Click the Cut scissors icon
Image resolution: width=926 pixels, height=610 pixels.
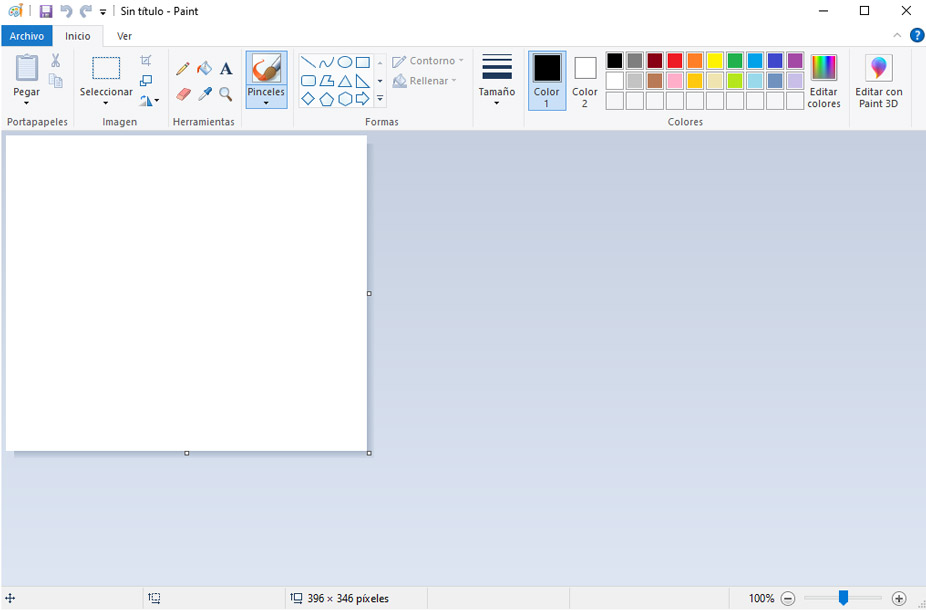click(56, 61)
